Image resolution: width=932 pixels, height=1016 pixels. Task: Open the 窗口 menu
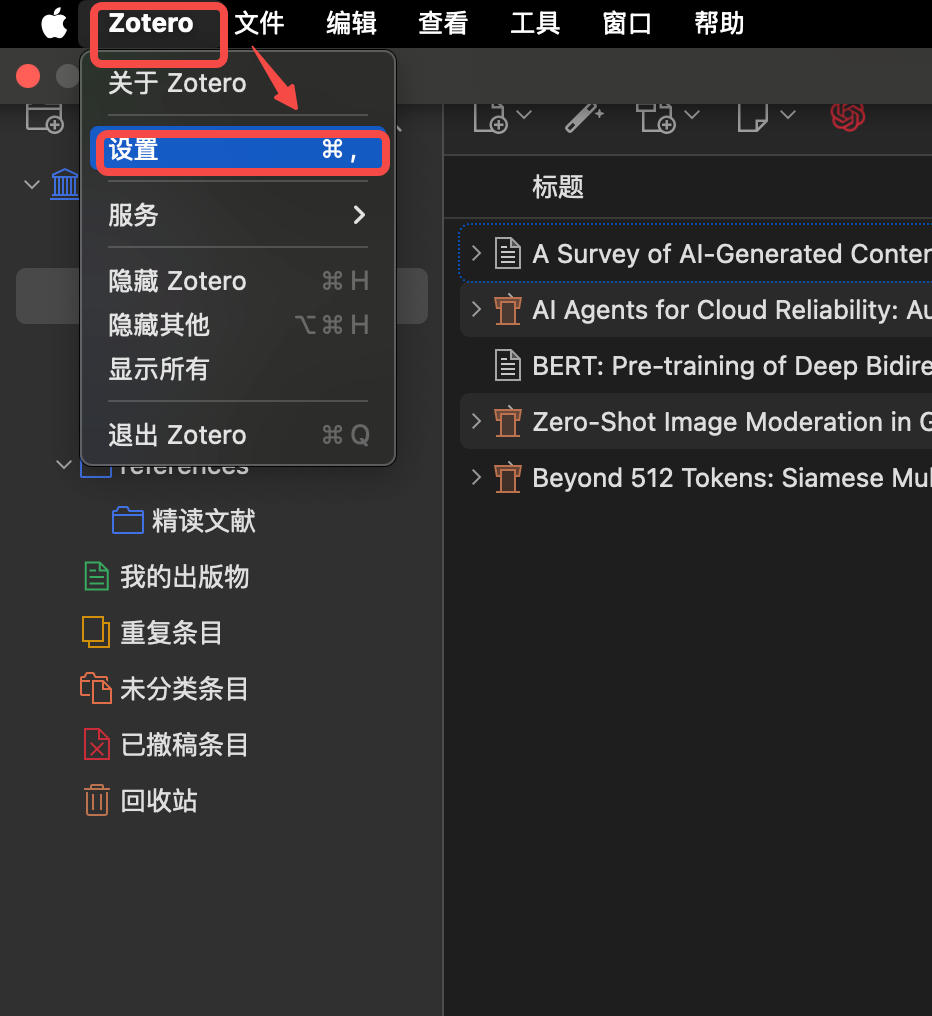627,24
